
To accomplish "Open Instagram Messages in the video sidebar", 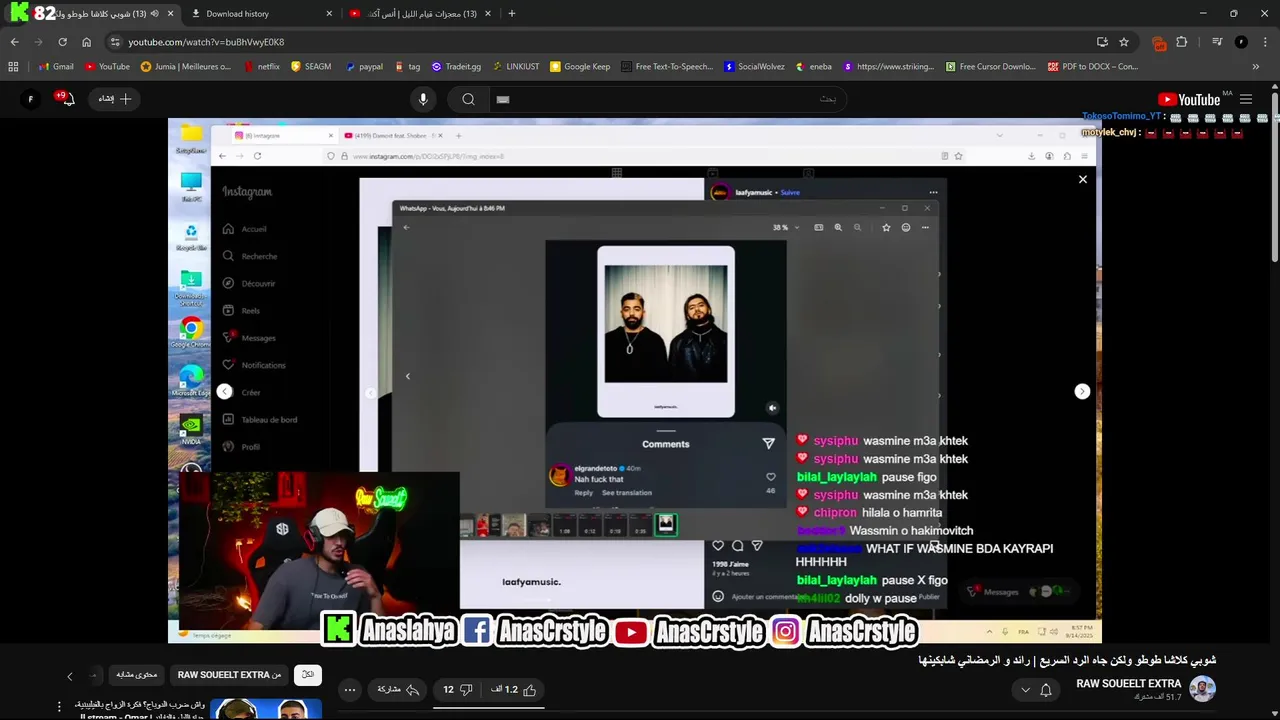I will [249, 338].
